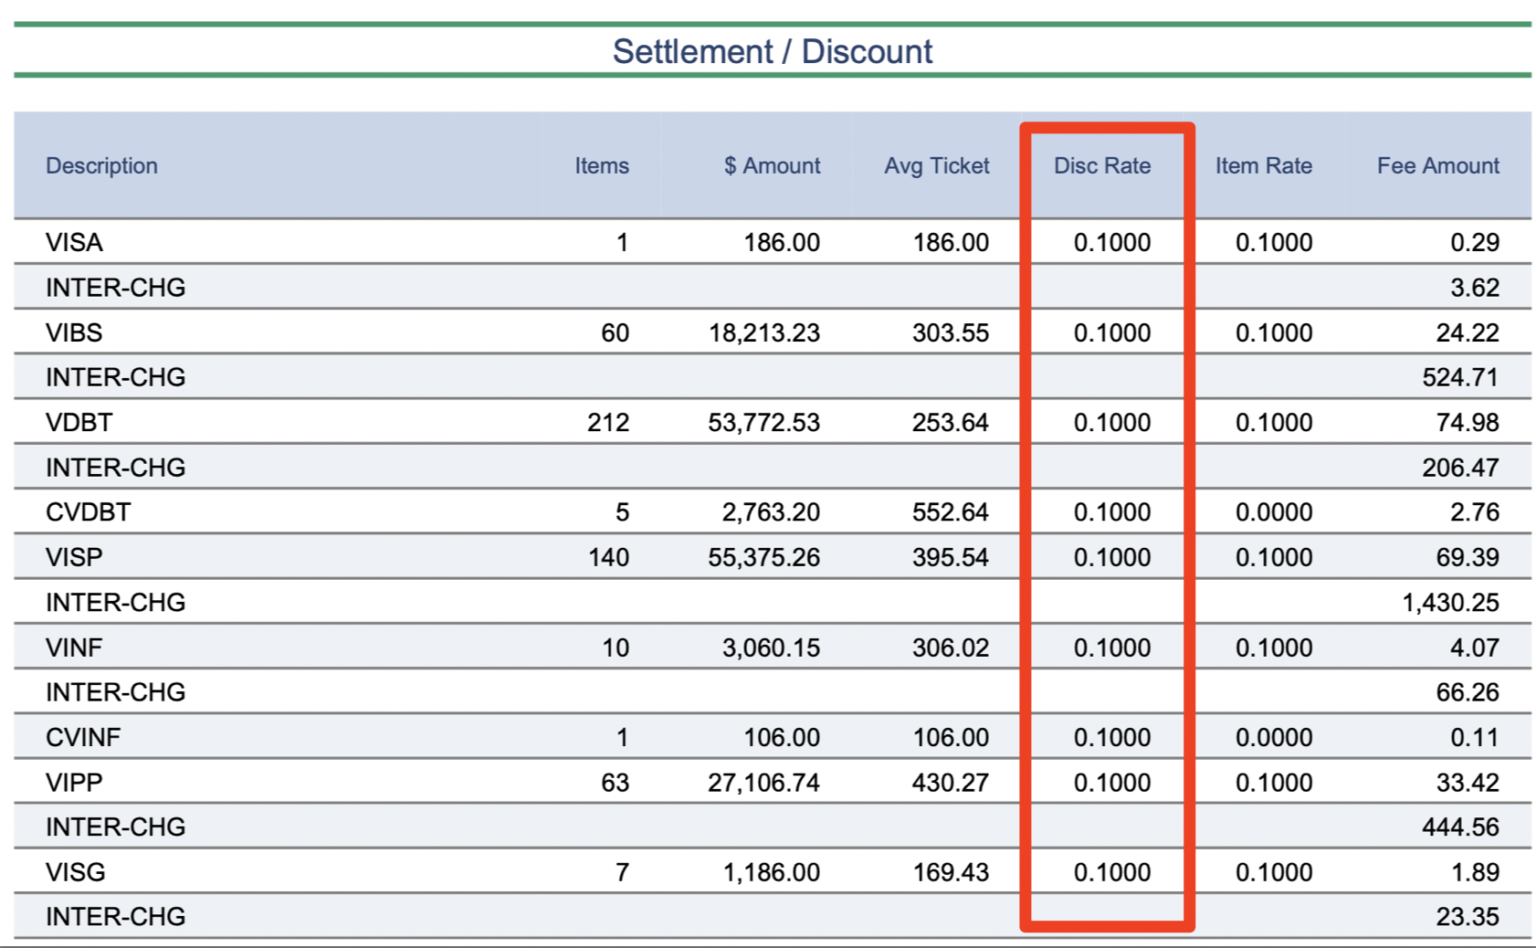Click amount 53,772.53
Image resolution: width=1536 pixels, height=948 pixels.
(x=764, y=423)
